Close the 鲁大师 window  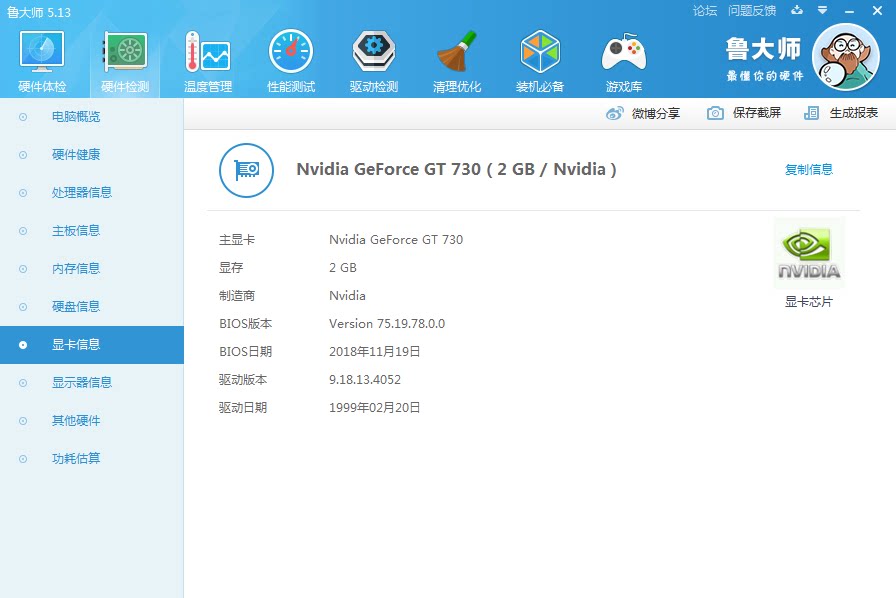tap(877, 10)
